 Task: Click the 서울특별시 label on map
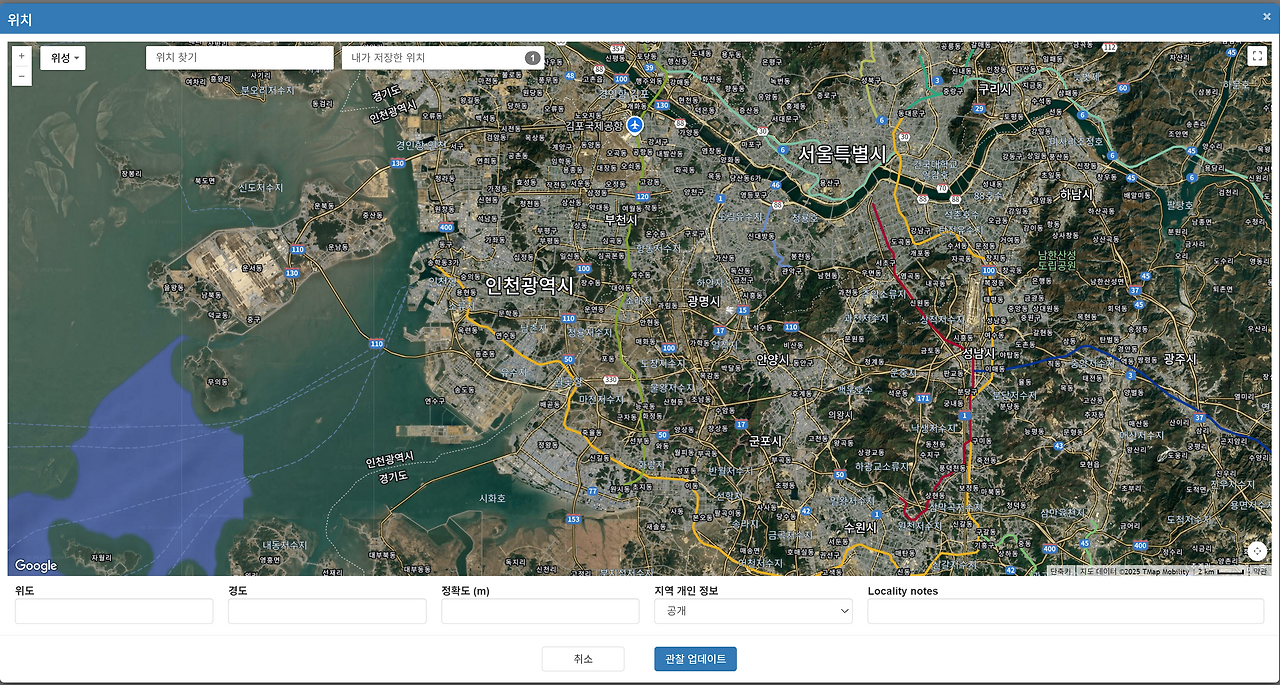pos(843,154)
